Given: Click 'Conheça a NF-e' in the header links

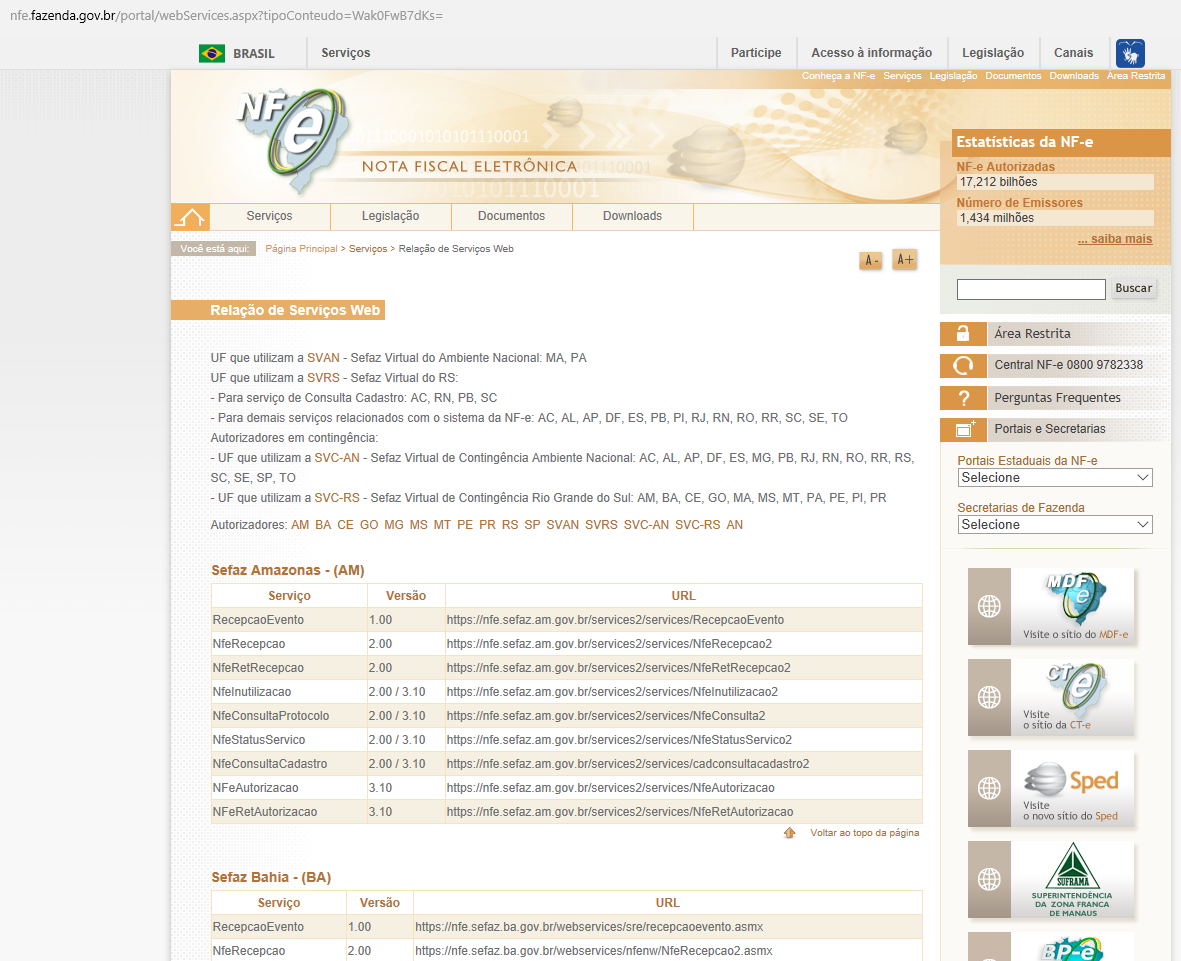Looking at the screenshot, I should (838, 76).
